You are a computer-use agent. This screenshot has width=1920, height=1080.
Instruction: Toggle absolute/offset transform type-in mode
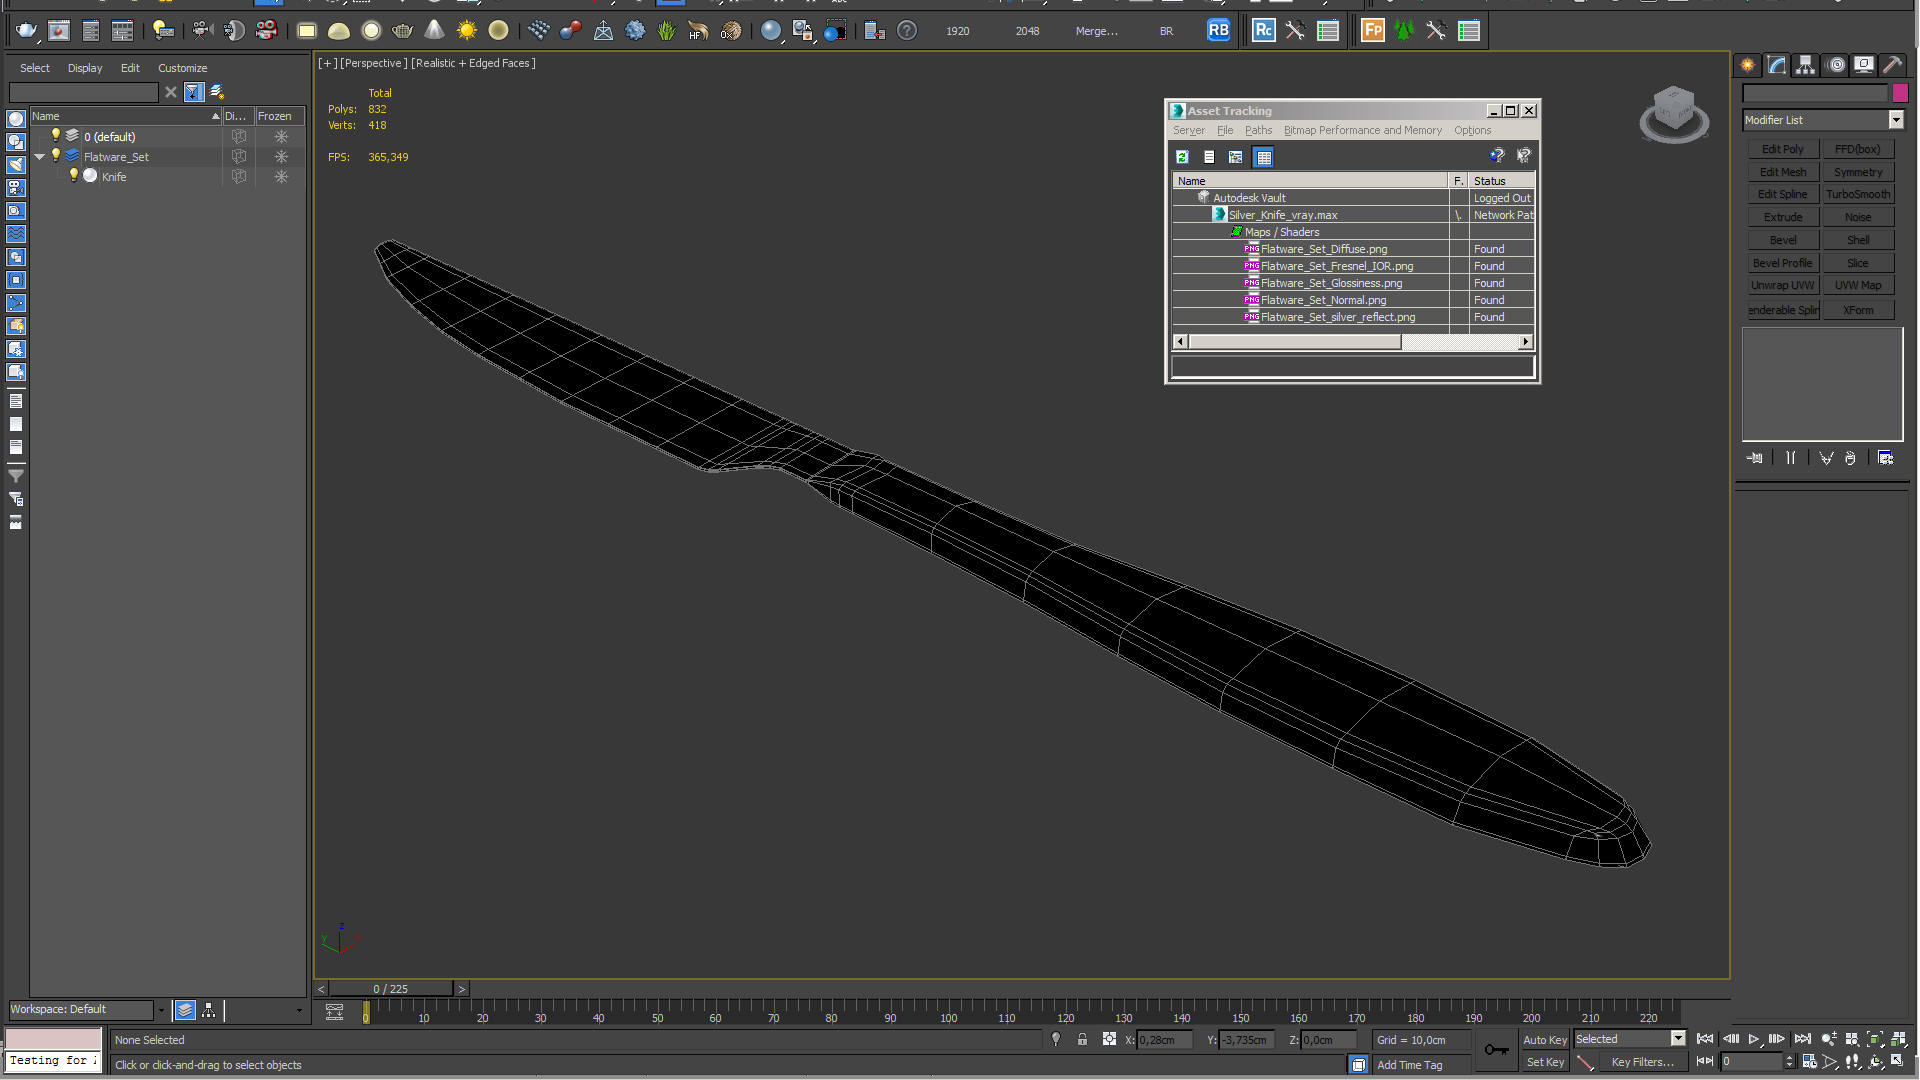point(1109,1040)
